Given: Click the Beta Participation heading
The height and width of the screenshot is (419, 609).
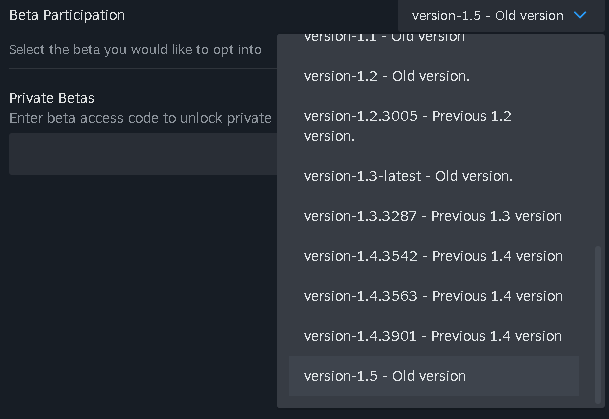Looking at the screenshot, I should (x=67, y=16).
